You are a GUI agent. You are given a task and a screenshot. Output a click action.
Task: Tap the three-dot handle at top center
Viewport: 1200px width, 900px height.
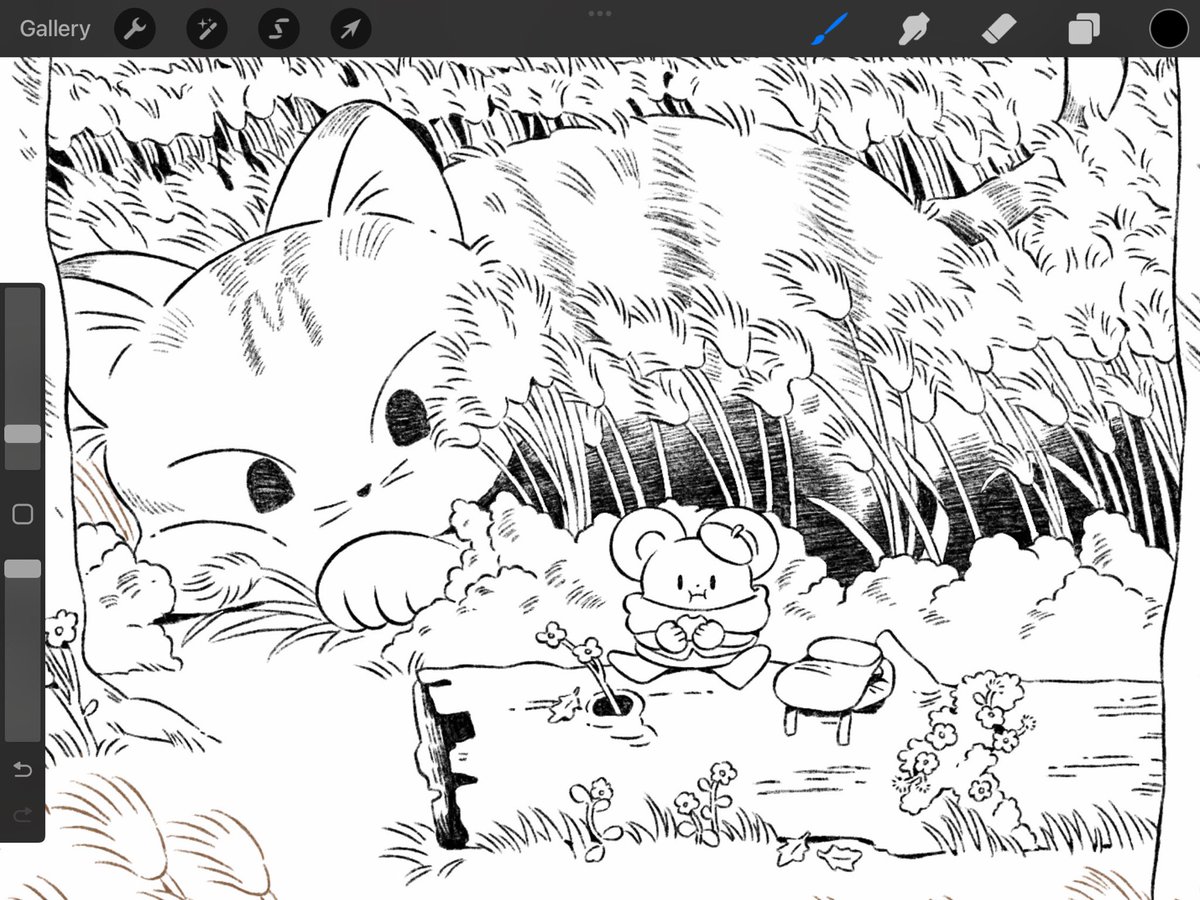600,13
